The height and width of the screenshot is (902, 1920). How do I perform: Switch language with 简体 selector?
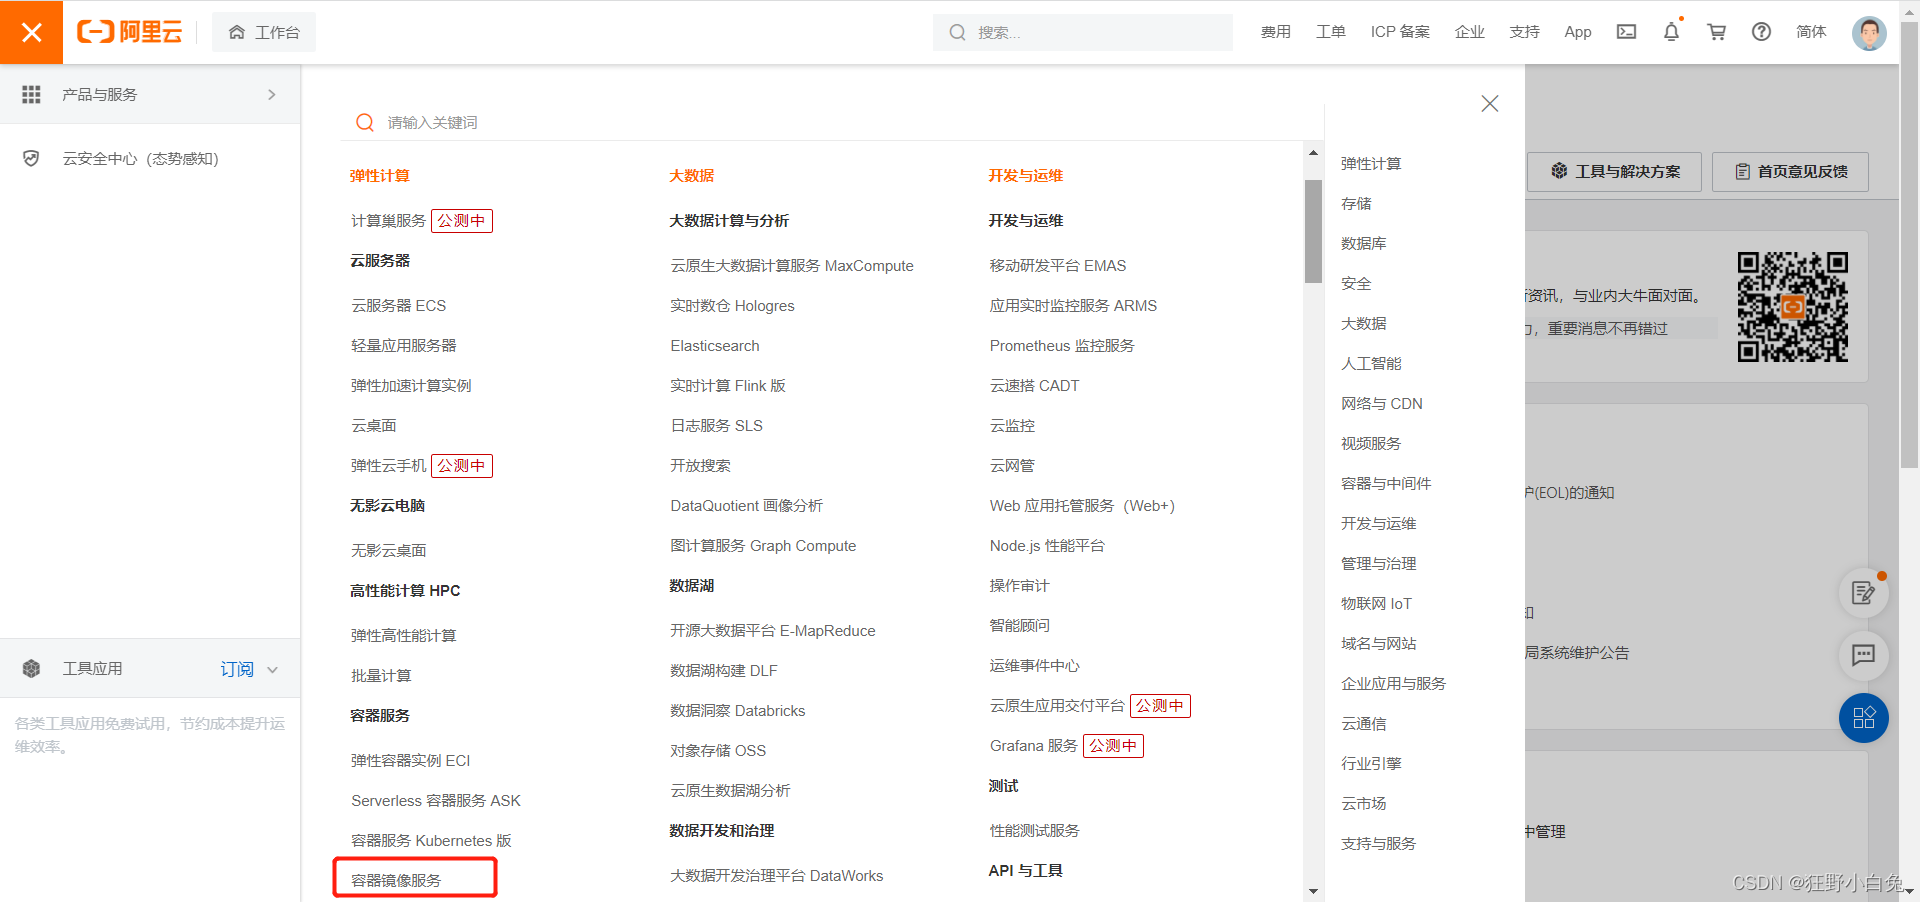coord(1811,32)
